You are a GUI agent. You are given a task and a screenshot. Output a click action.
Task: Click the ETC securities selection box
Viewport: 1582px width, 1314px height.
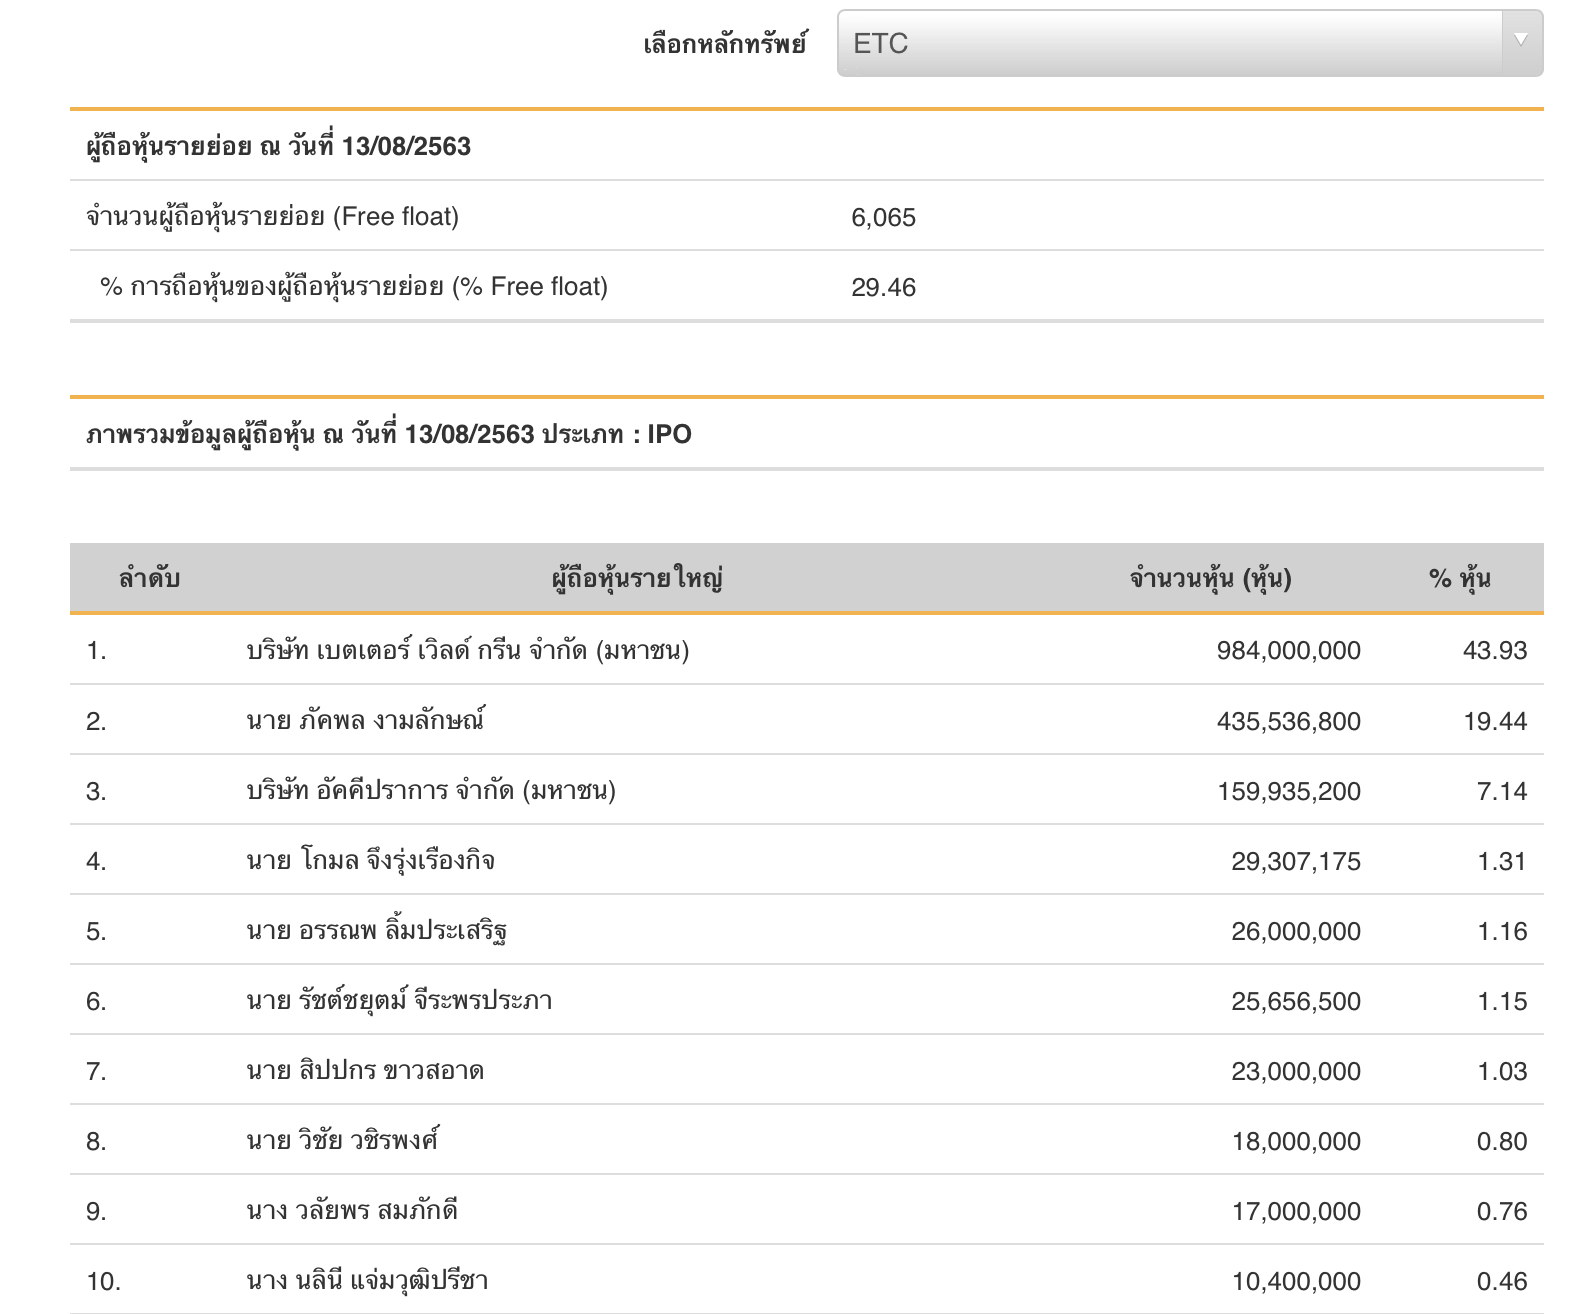tap(1170, 43)
